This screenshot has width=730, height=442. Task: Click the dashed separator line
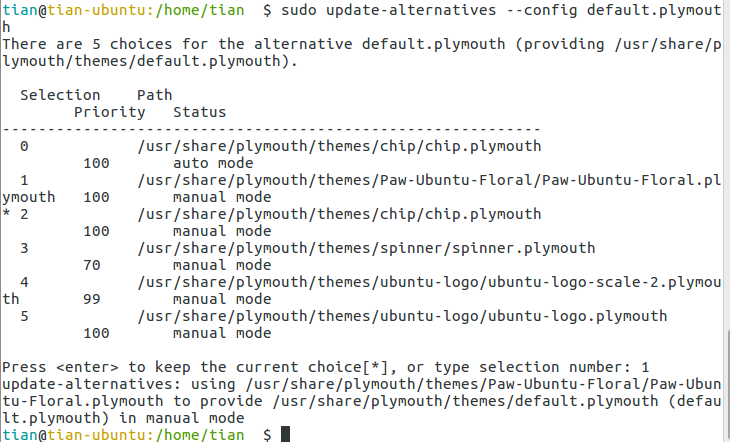coord(270,129)
